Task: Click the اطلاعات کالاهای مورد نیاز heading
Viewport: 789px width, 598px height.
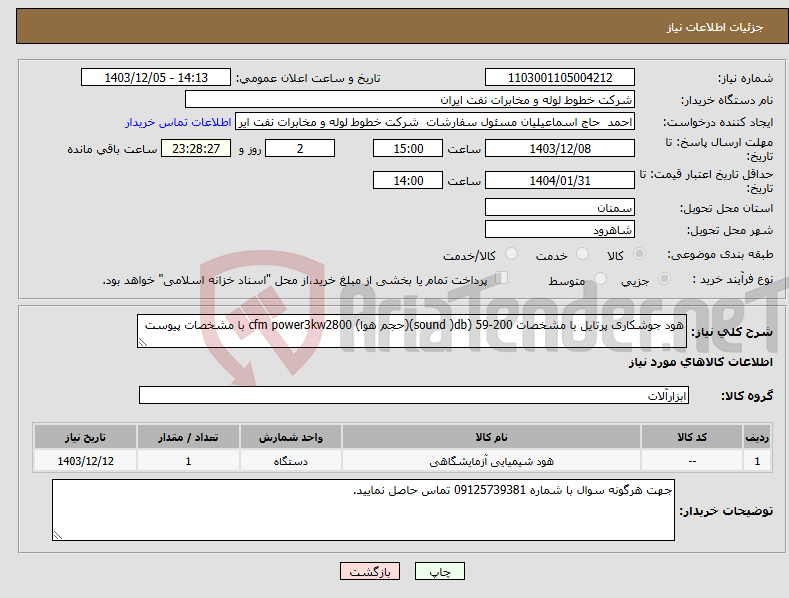Action: point(700,362)
